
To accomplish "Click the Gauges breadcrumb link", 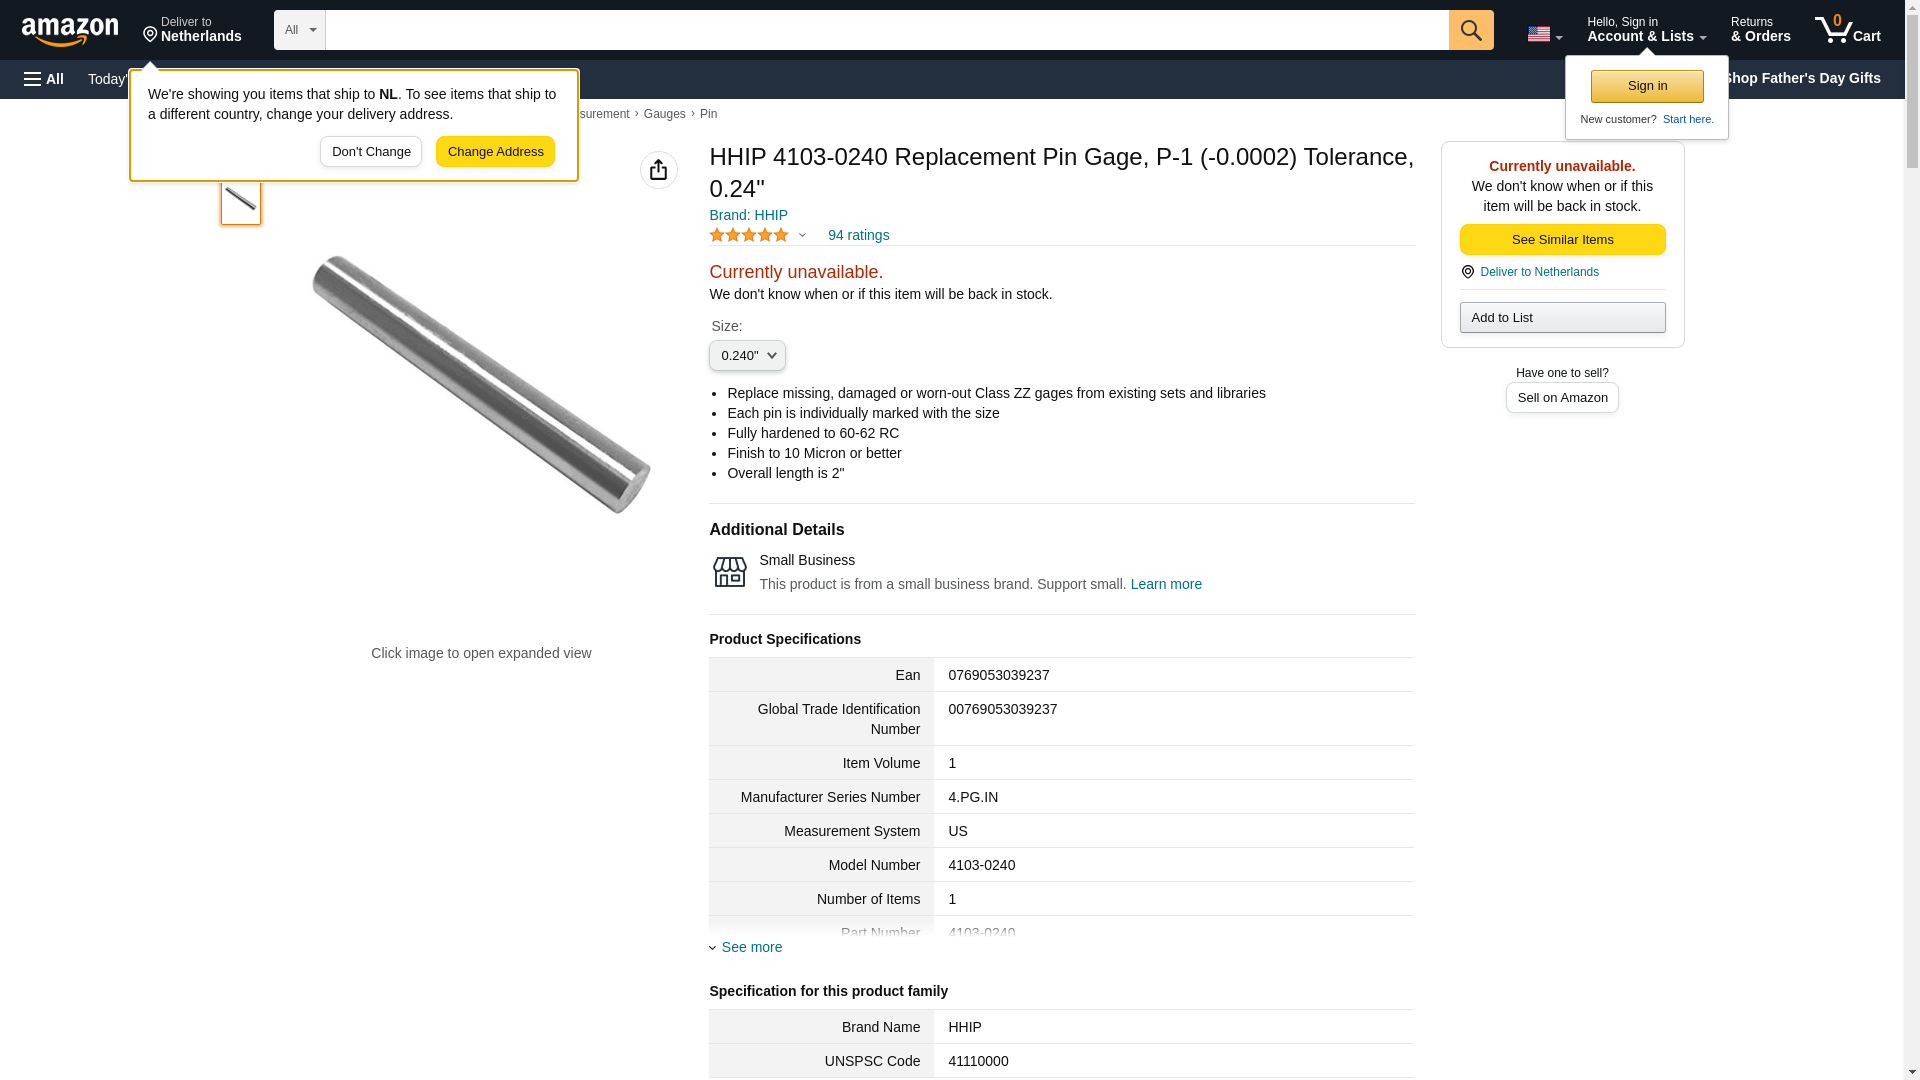I will [x=664, y=114].
